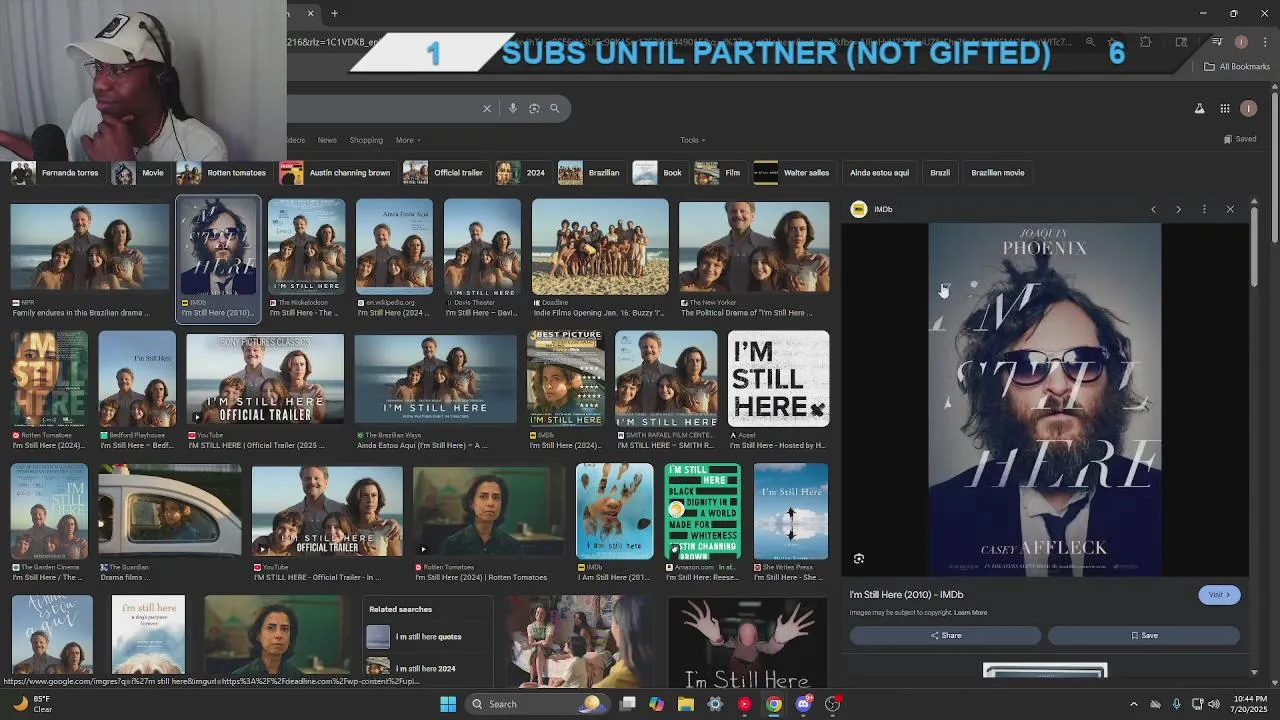The width and height of the screenshot is (1280, 720).
Task: Launch Google Chrome from taskbar
Action: pos(774,704)
